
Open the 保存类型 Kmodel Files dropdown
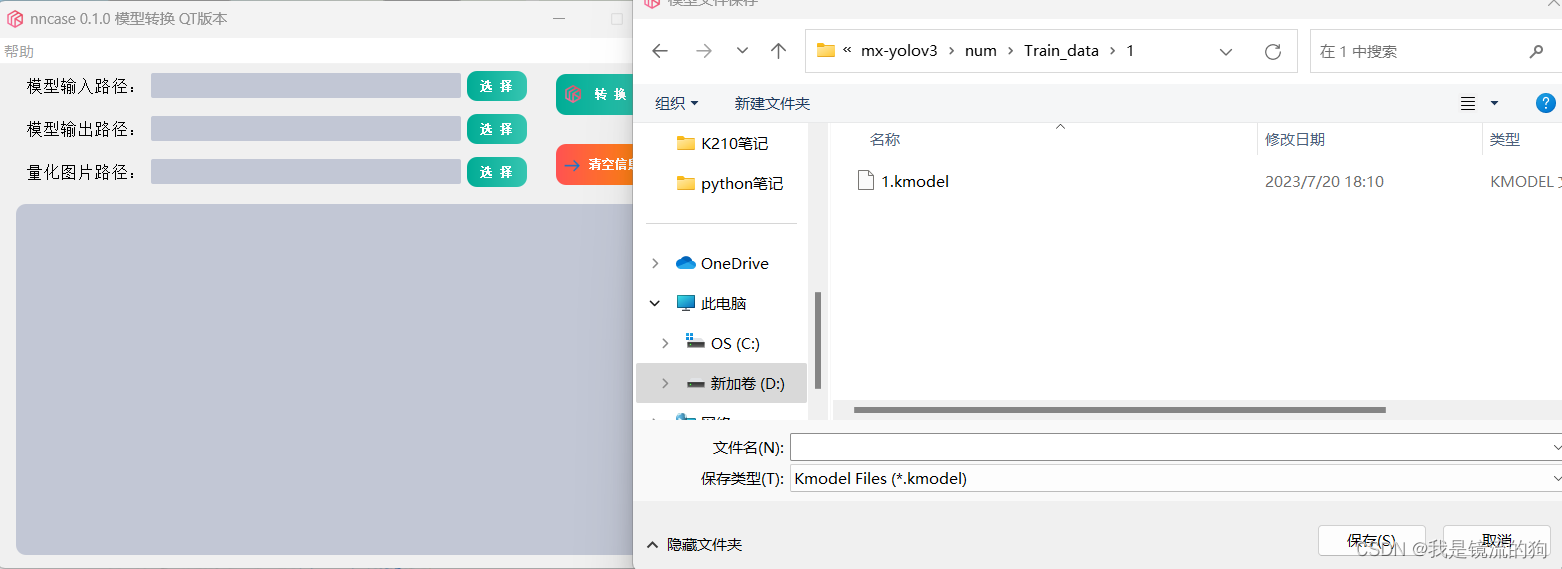point(1176,478)
